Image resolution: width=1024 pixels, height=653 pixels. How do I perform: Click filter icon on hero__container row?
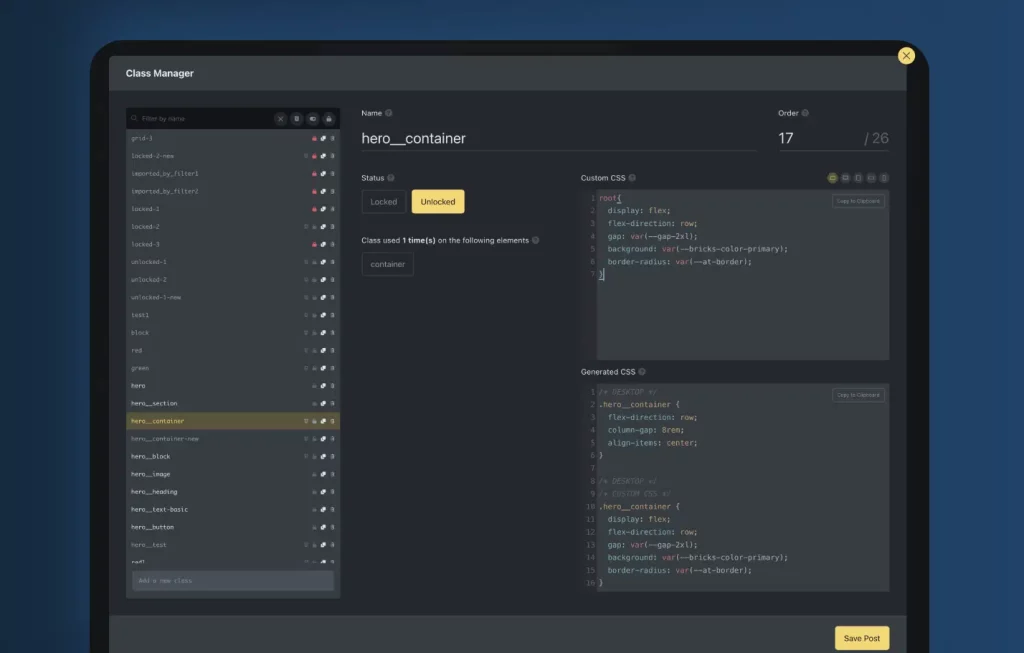click(x=306, y=421)
